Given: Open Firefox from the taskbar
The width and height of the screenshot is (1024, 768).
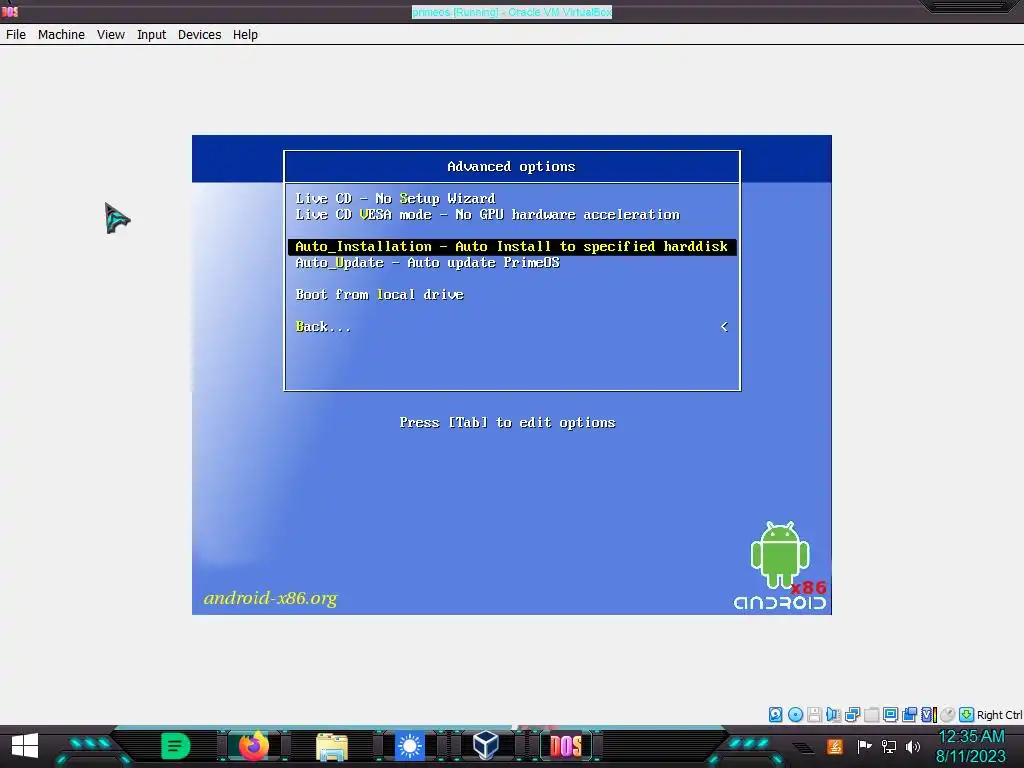Looking at the screenshot, I should click(253, 746).
